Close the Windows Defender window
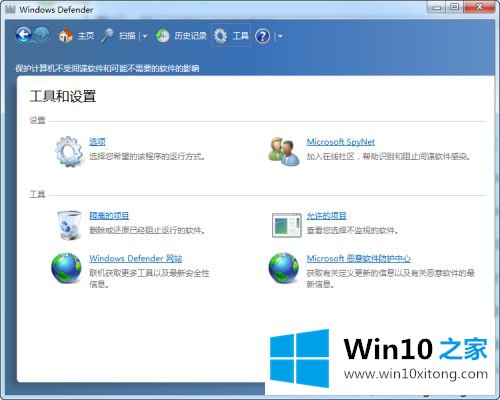This screenshot has width=500, height=400. click(x=479, y=7)
